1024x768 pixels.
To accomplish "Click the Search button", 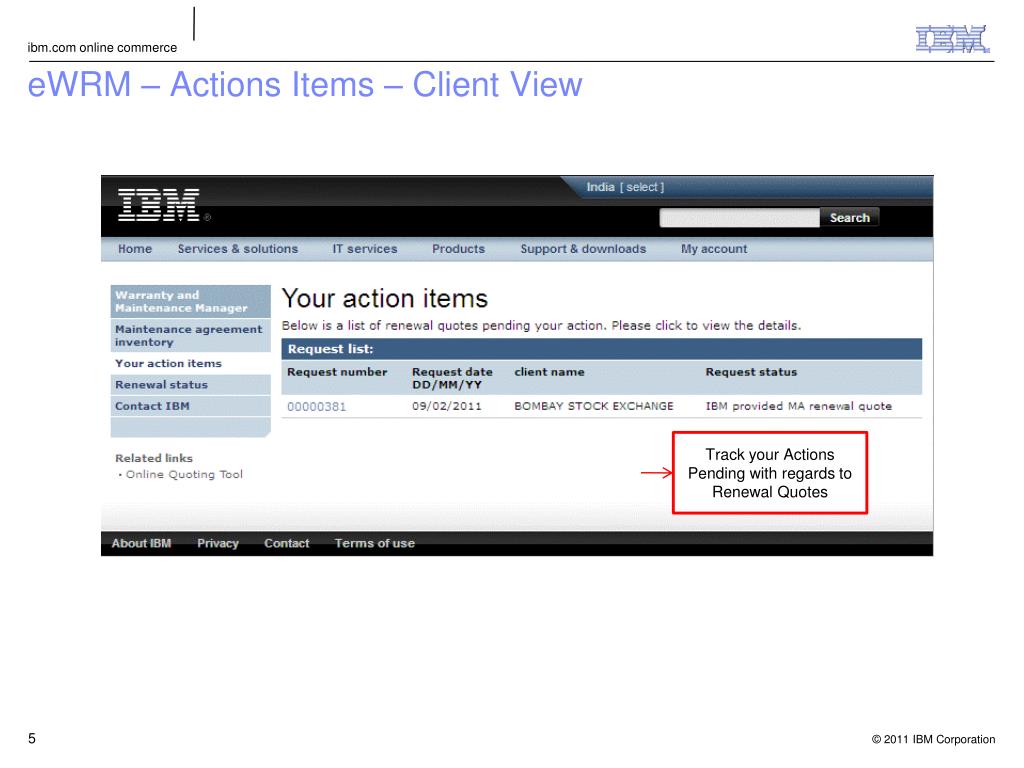I will (850, 217).
